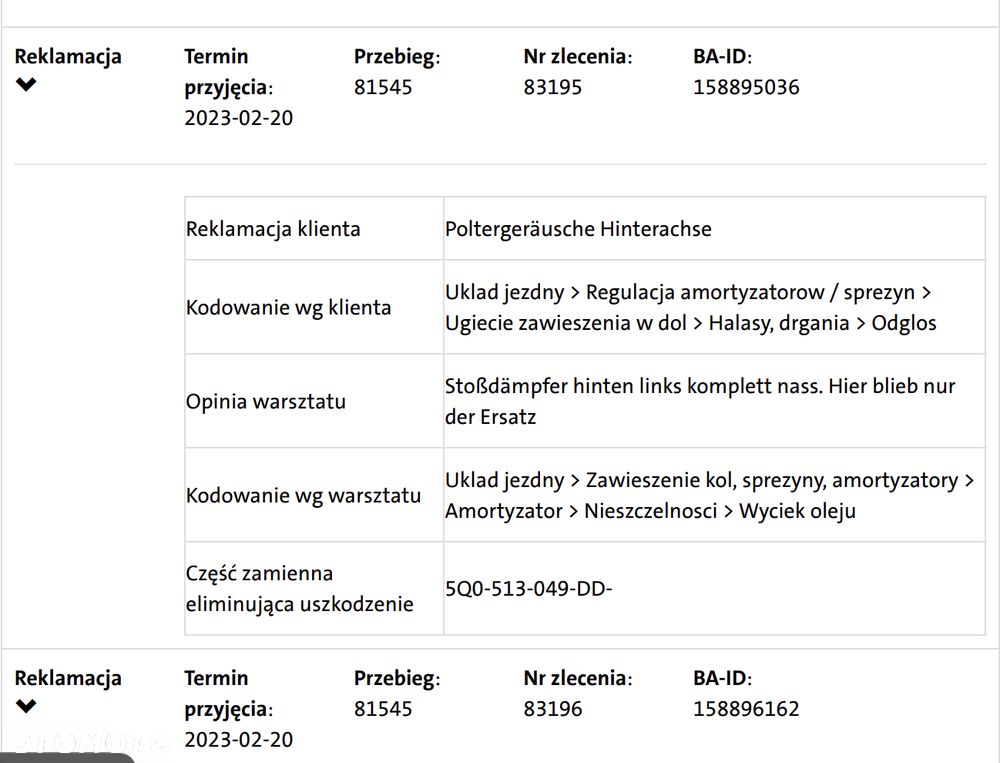
Task: Click part number 5Q0-513-049-DD-
Action: coord(528,588)
